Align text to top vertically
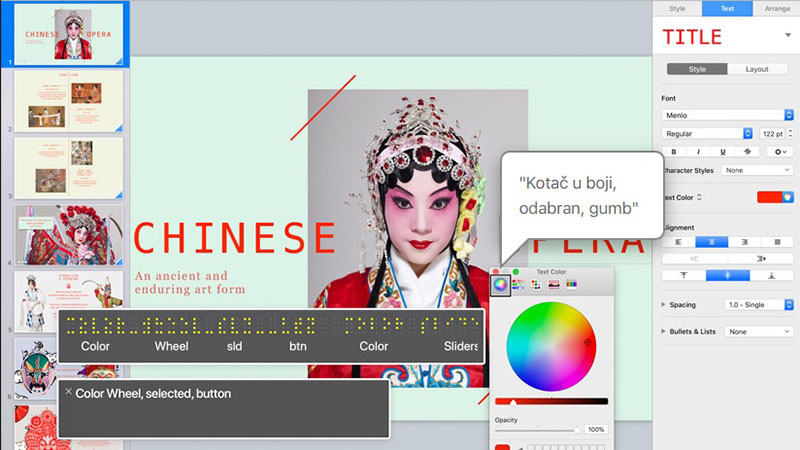 point(685,275)
